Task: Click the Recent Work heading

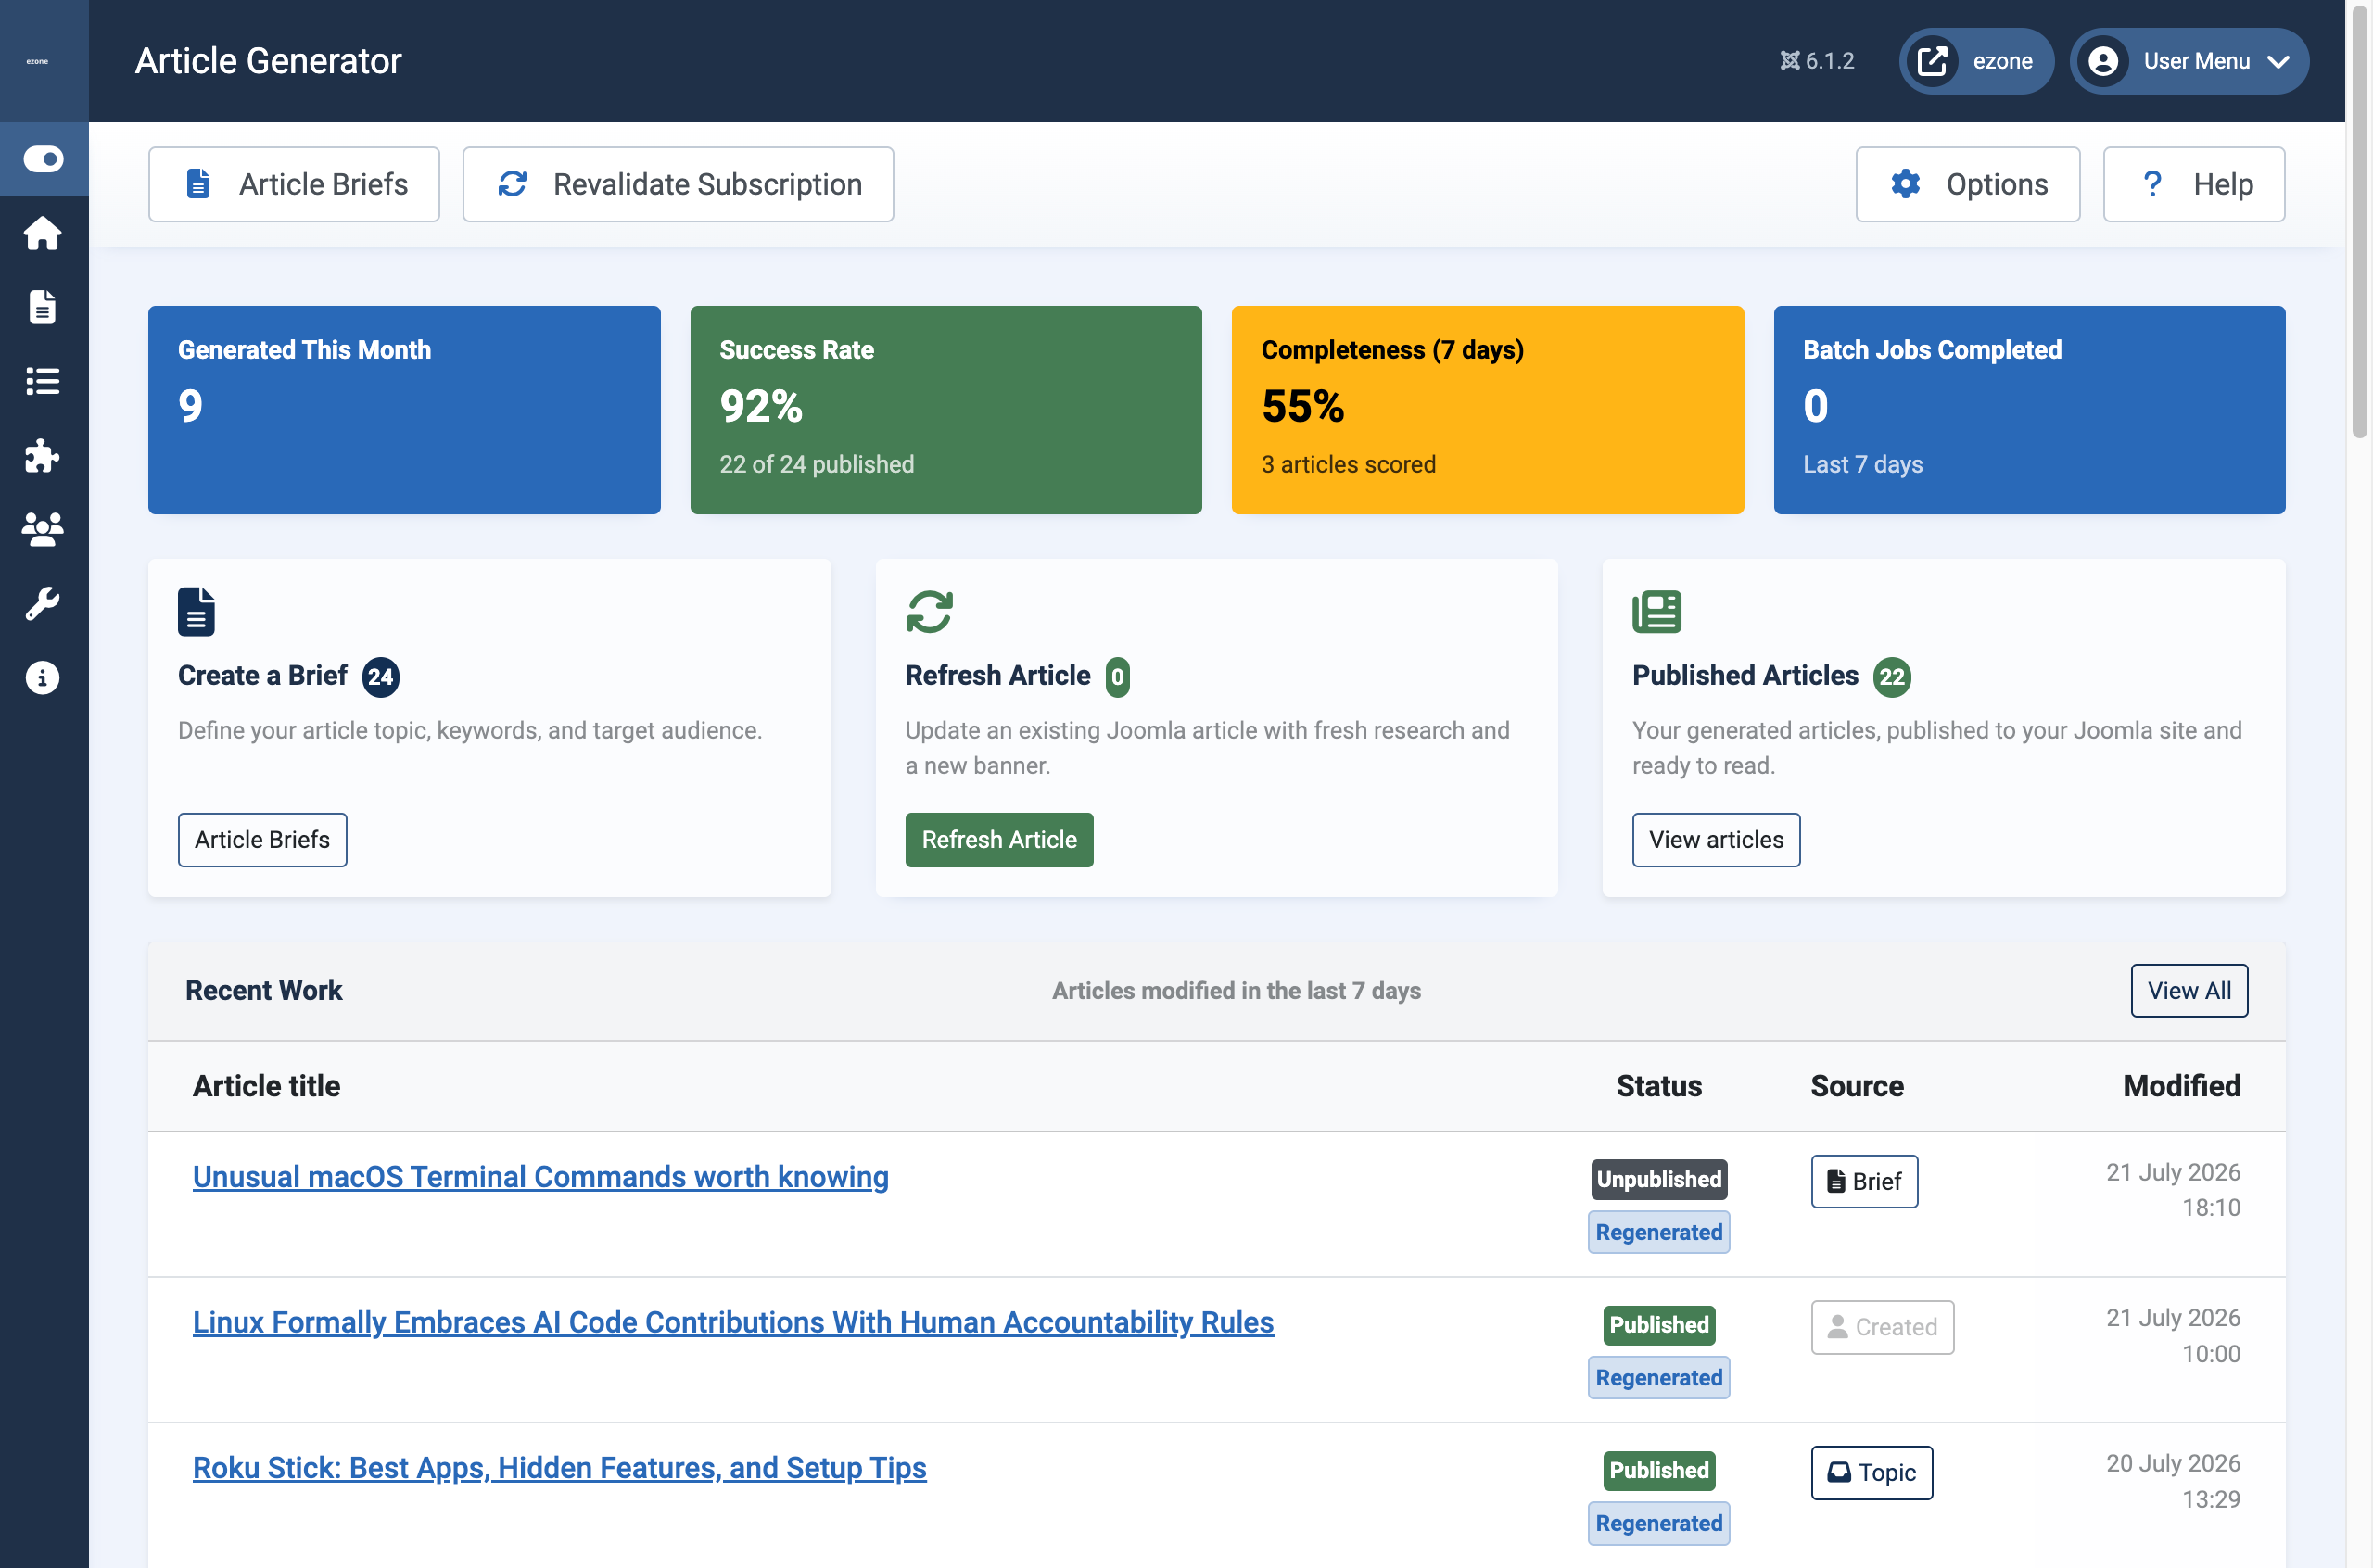Action: click(264, 990)
